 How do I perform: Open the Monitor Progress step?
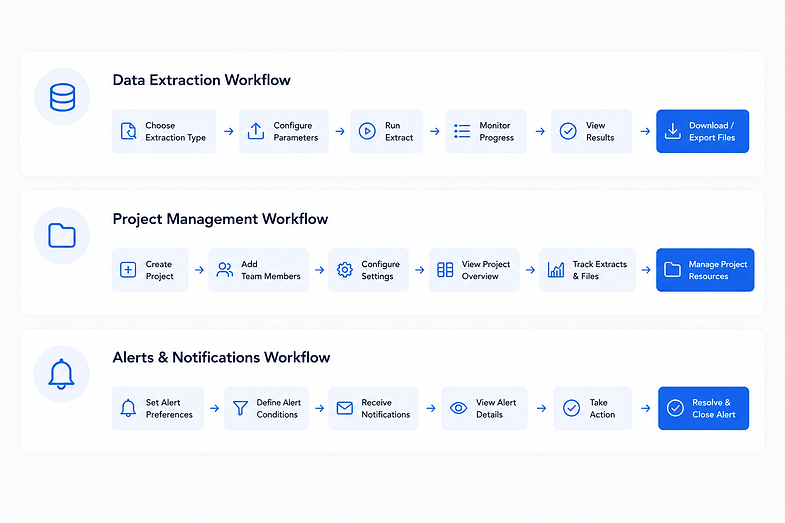coord(486,131)
